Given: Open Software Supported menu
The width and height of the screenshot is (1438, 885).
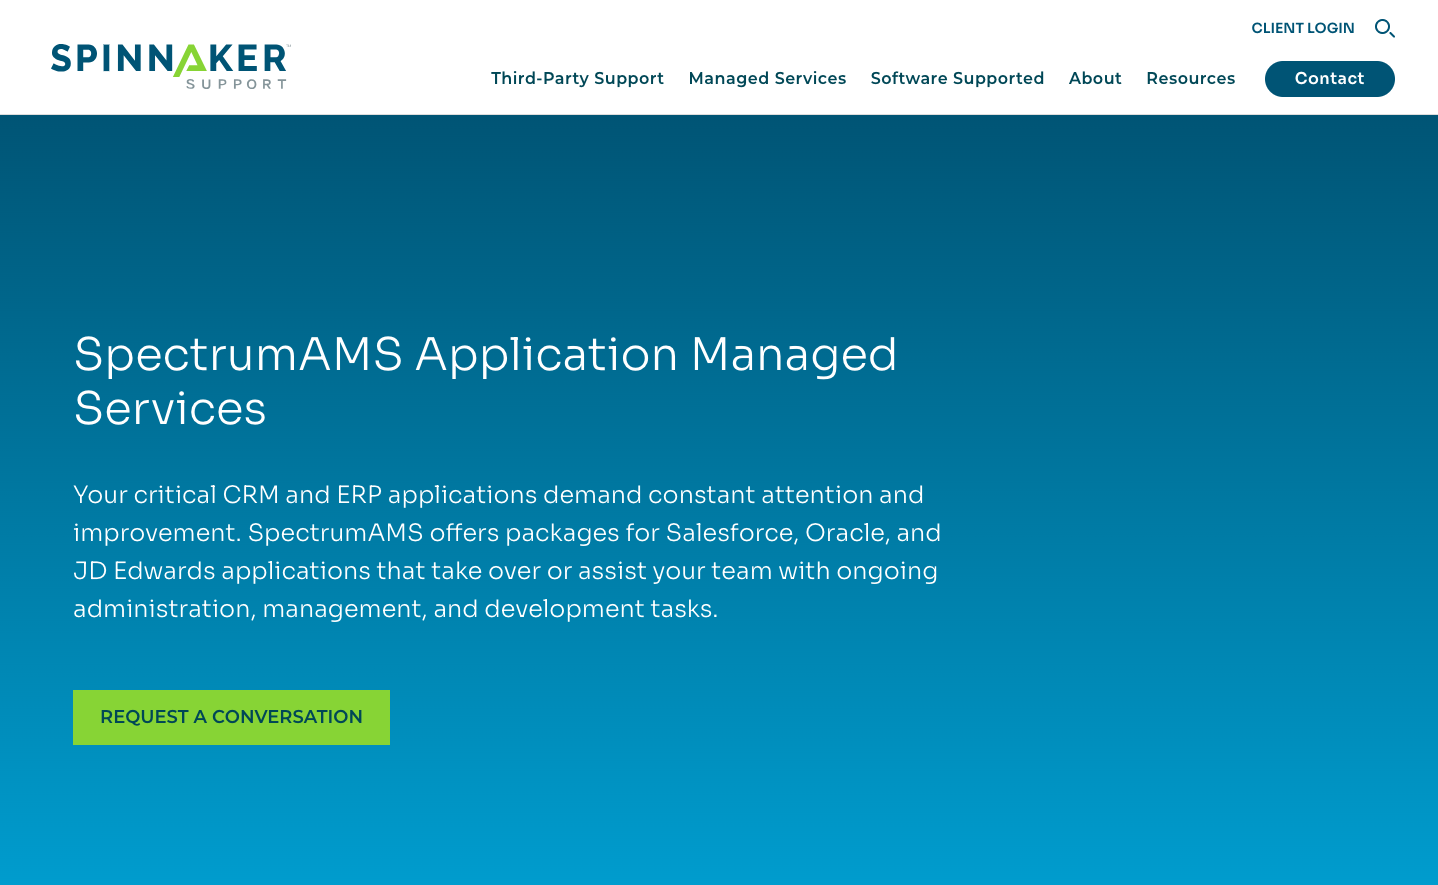Looking at the screenshot, I should click(957, 78).
